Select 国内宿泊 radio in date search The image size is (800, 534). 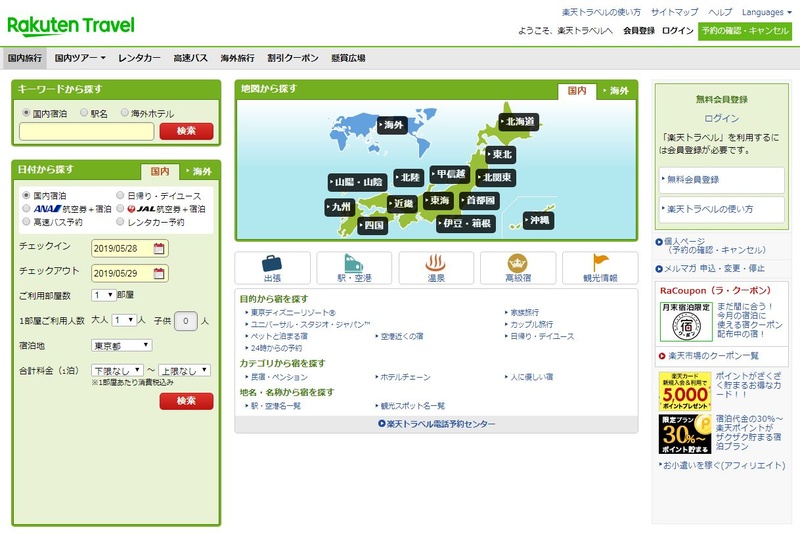click(26, 195)
